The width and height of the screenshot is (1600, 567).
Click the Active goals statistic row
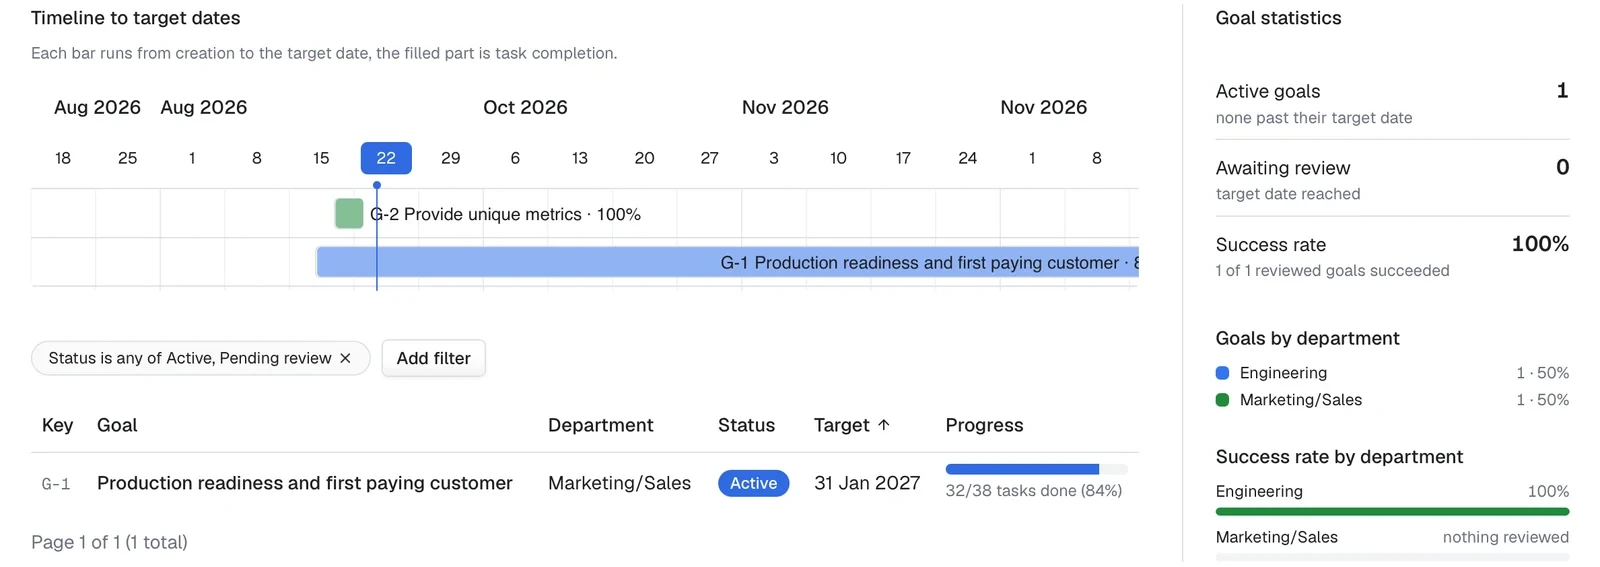(1392, 103)
